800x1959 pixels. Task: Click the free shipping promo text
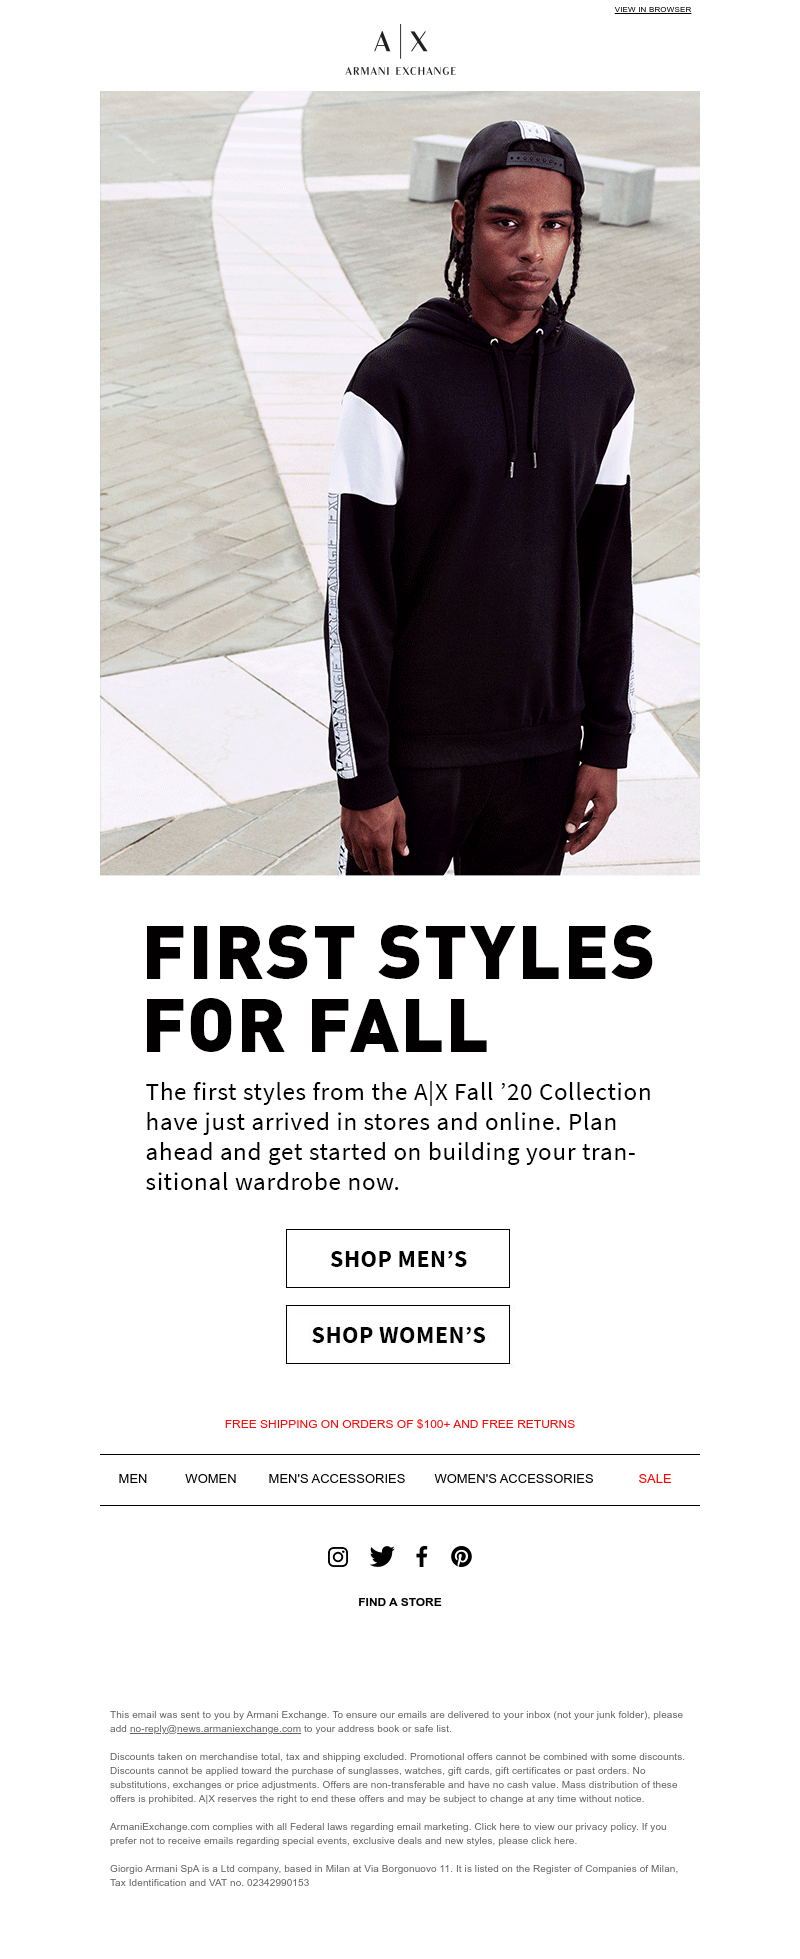pyautogui.click(x=400, y=1423)
